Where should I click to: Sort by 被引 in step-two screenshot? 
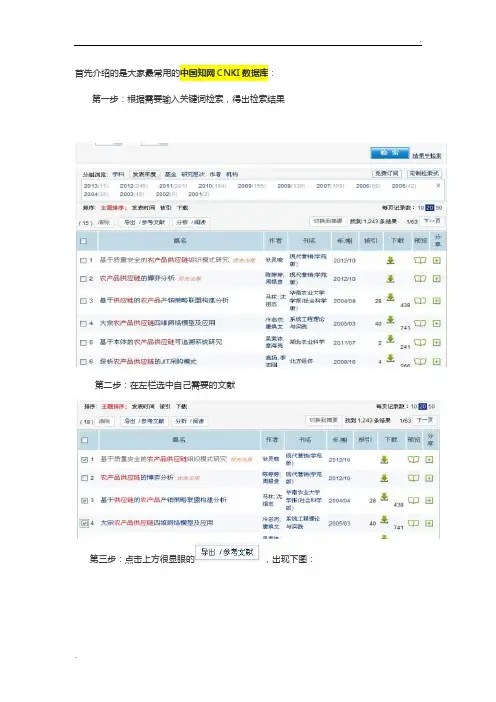165,407
